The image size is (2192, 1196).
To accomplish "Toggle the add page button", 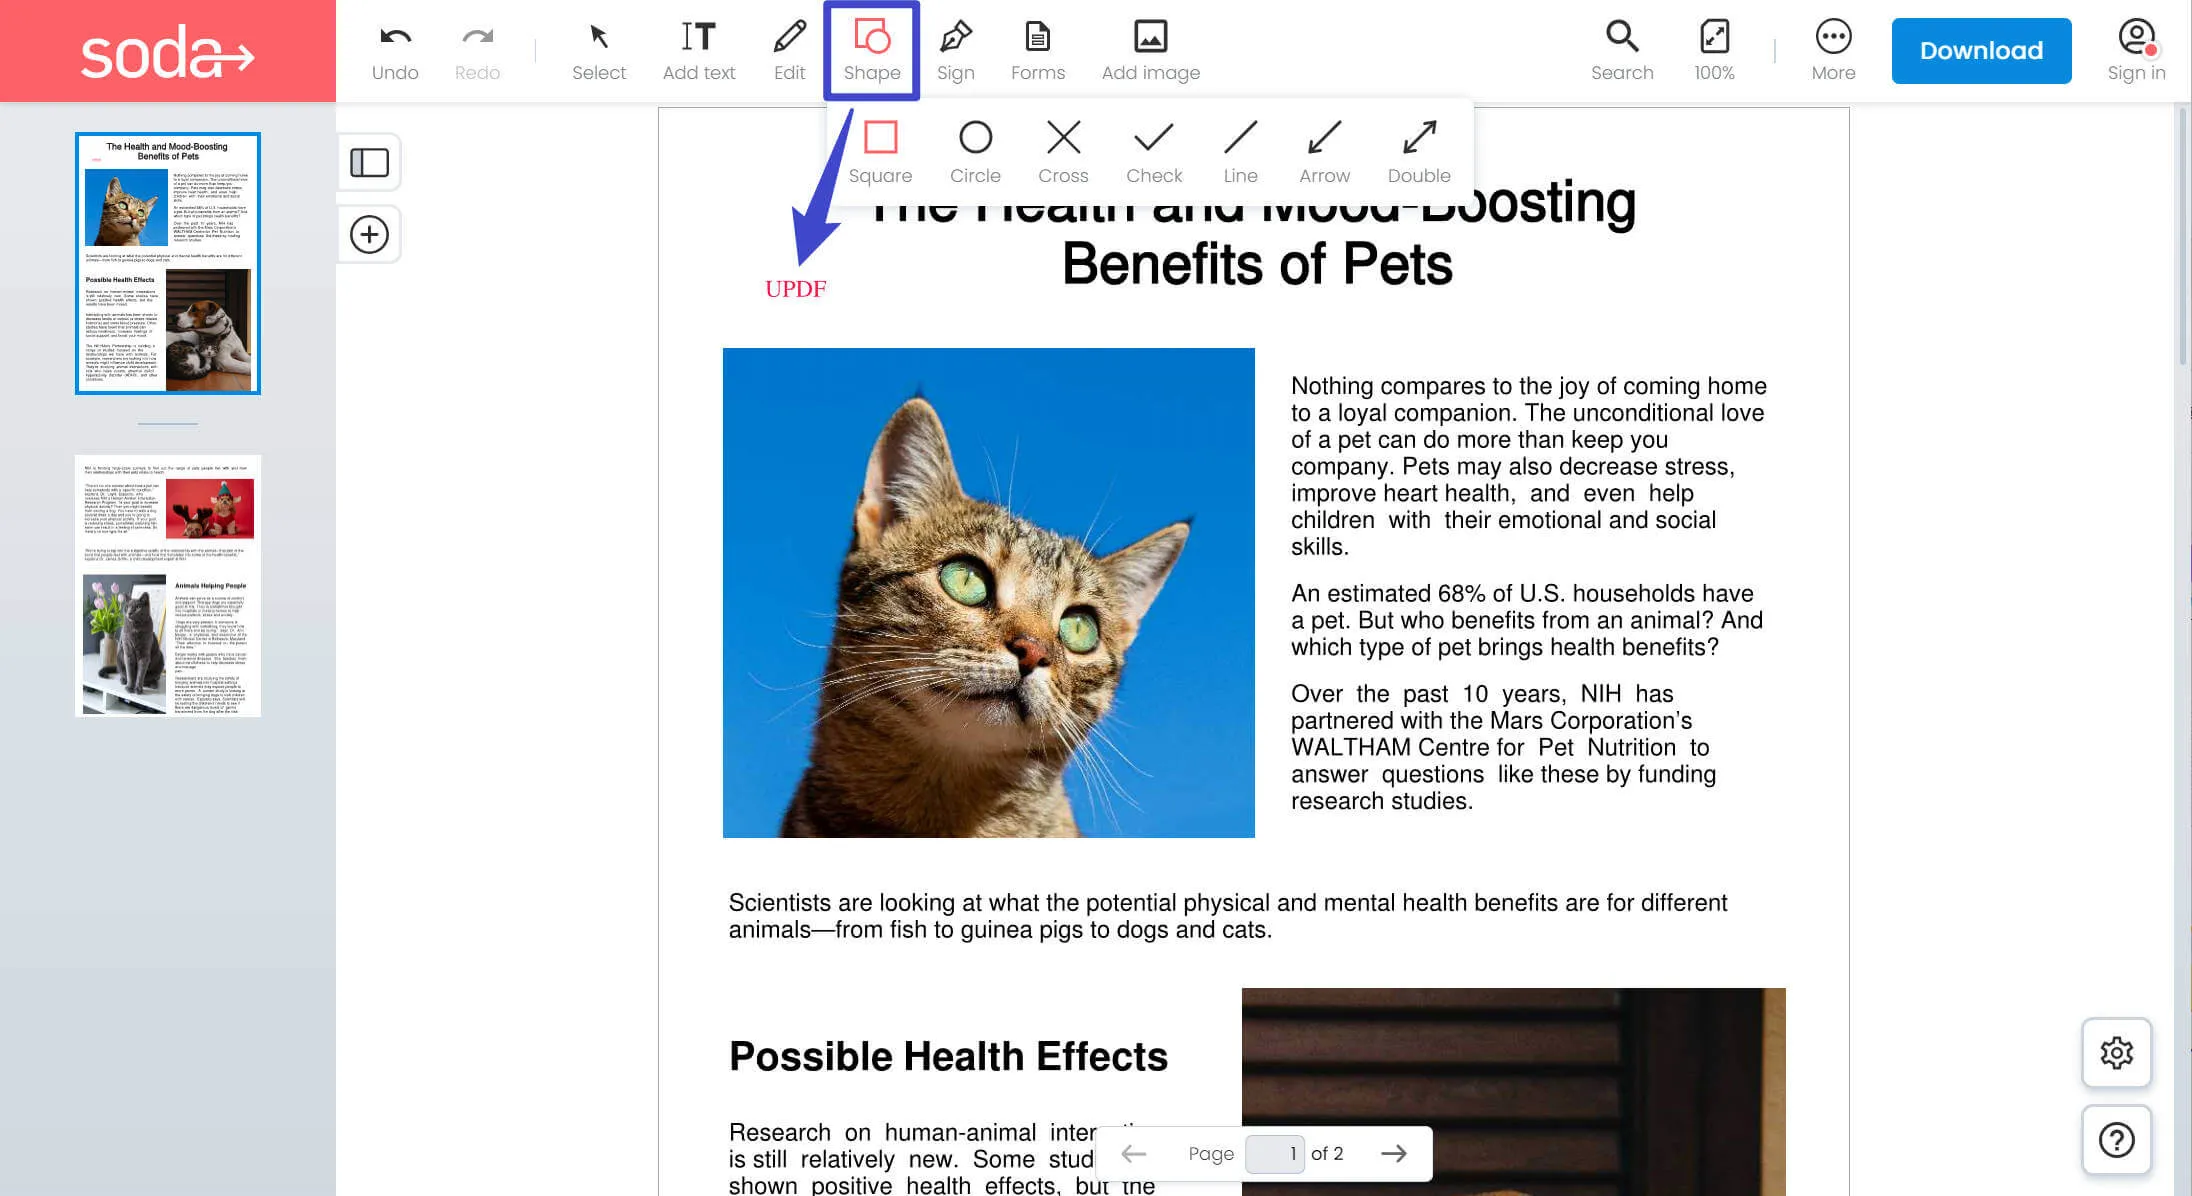I will pos(372,234).
